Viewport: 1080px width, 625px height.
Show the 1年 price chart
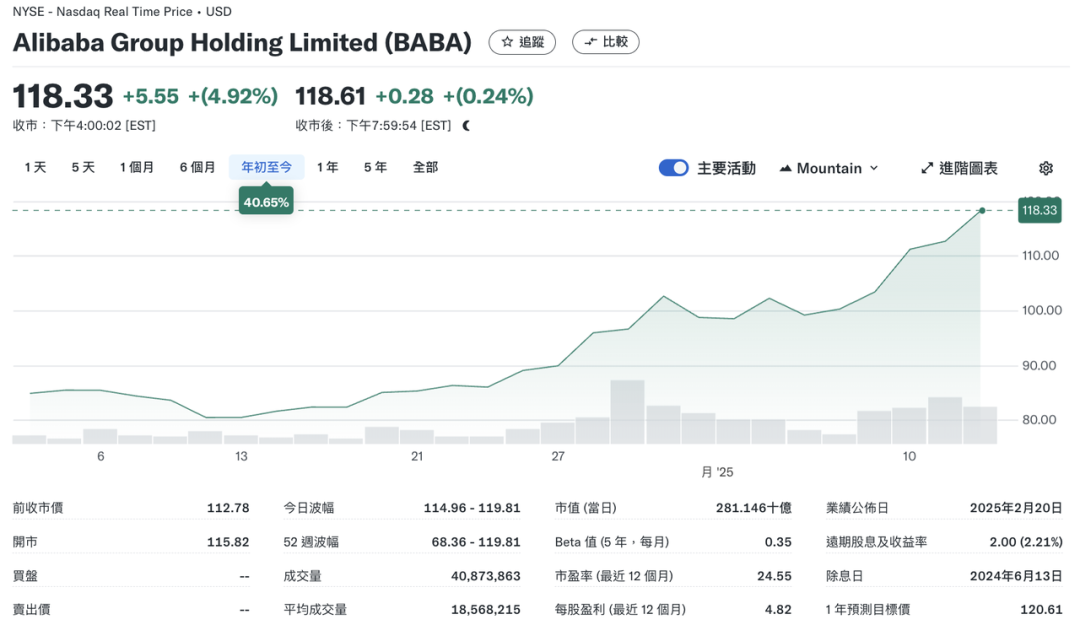(327, 167)
